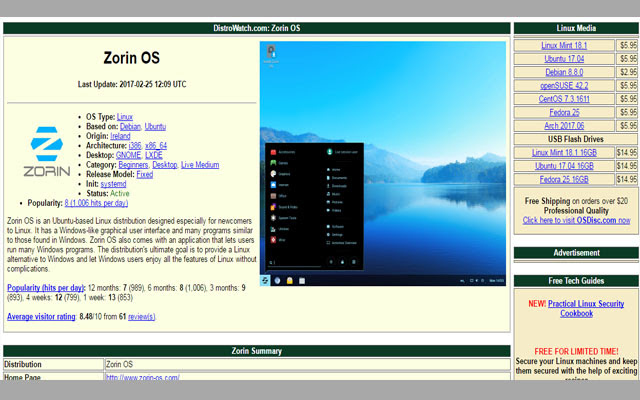640x400 pixels.
Task: Open the Ubuntu link under Based on
Action: point(155,127)
